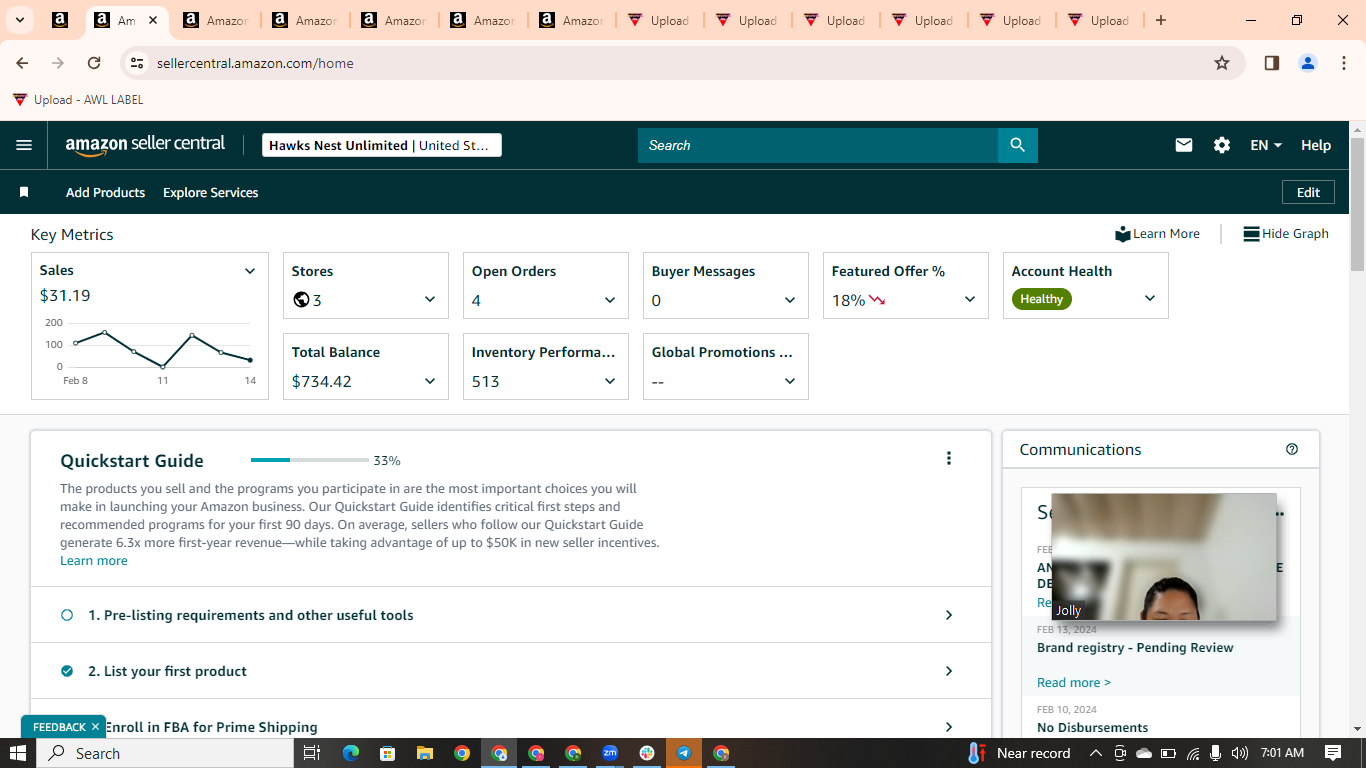Click the Amazon Seller Central logo
Screen dimensions: 1366x768
[146, 145]
